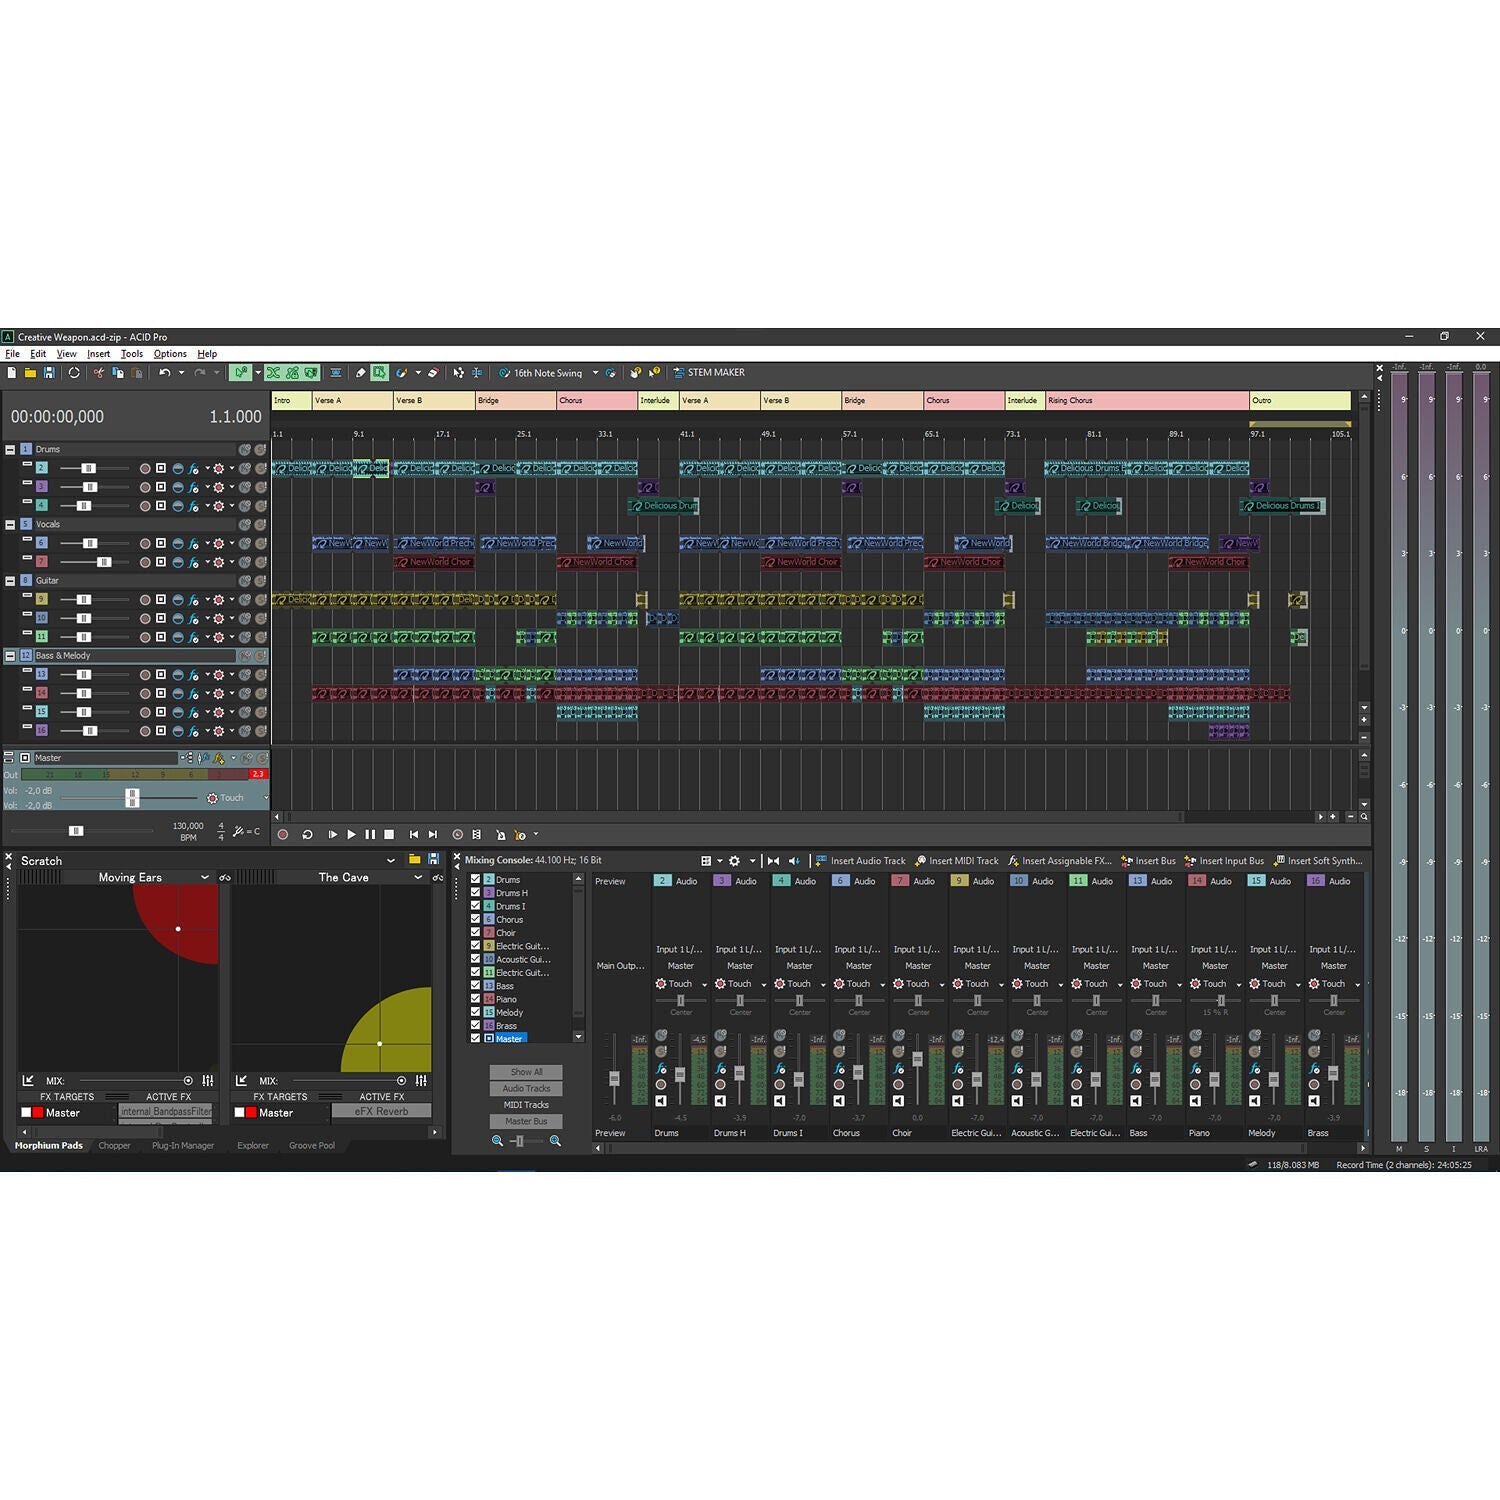Toggle the Brass channel checkbox
The height and width of the screenshot is (1500, 1500).
476,1025
